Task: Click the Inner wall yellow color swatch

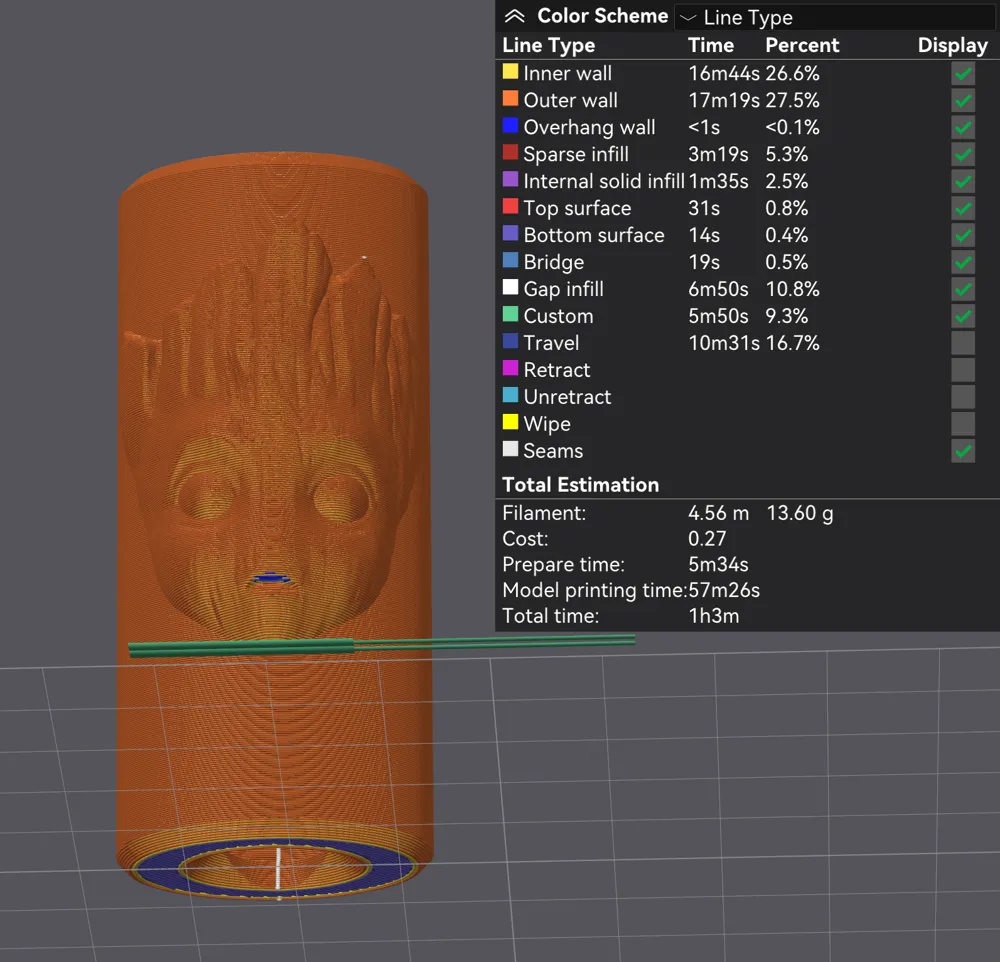Action: tap(510, 72)
